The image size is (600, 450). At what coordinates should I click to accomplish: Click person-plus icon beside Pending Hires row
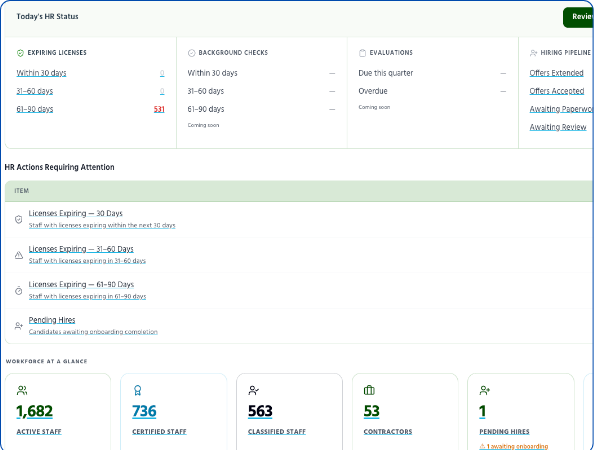[x=18, y=326]
